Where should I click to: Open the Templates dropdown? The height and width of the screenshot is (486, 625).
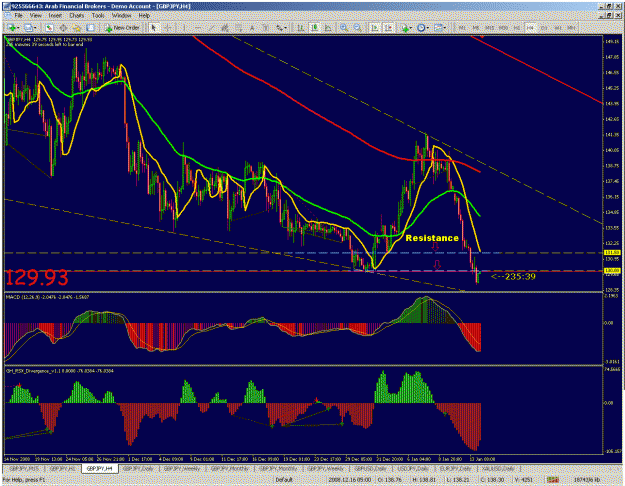tap(440, 28)
